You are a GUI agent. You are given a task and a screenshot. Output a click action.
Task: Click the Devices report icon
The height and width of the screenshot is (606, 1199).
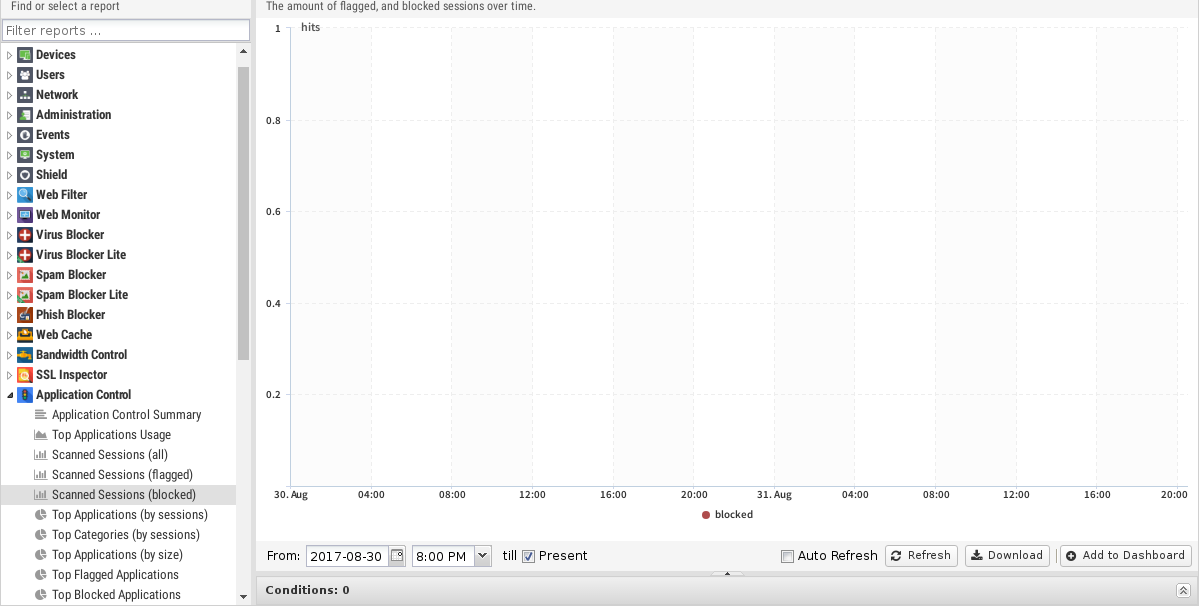[x=25, y=55]
